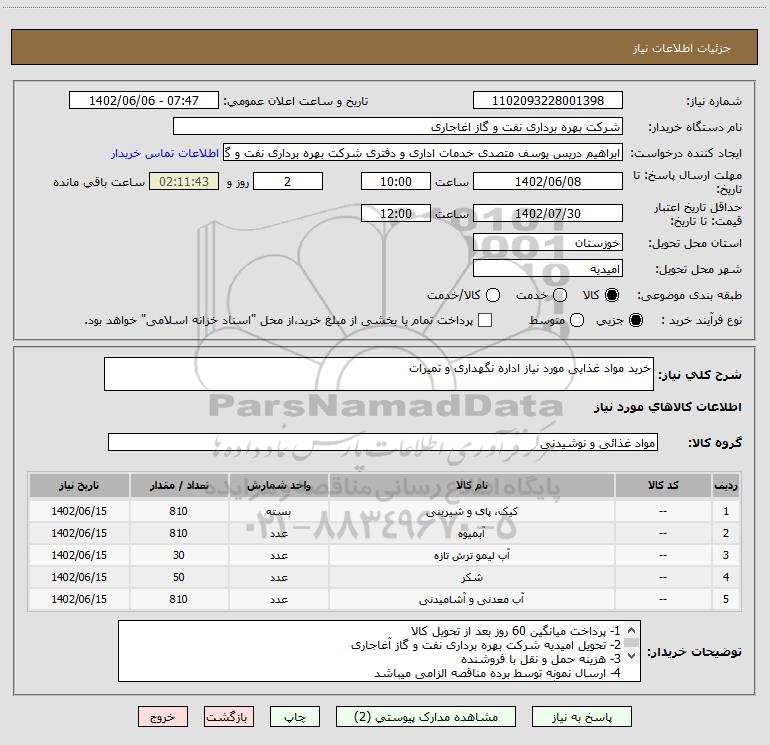This screenshot has width=770, height=745.
Task: Click the delivery city field امیدیه
Action: point(548,268)
